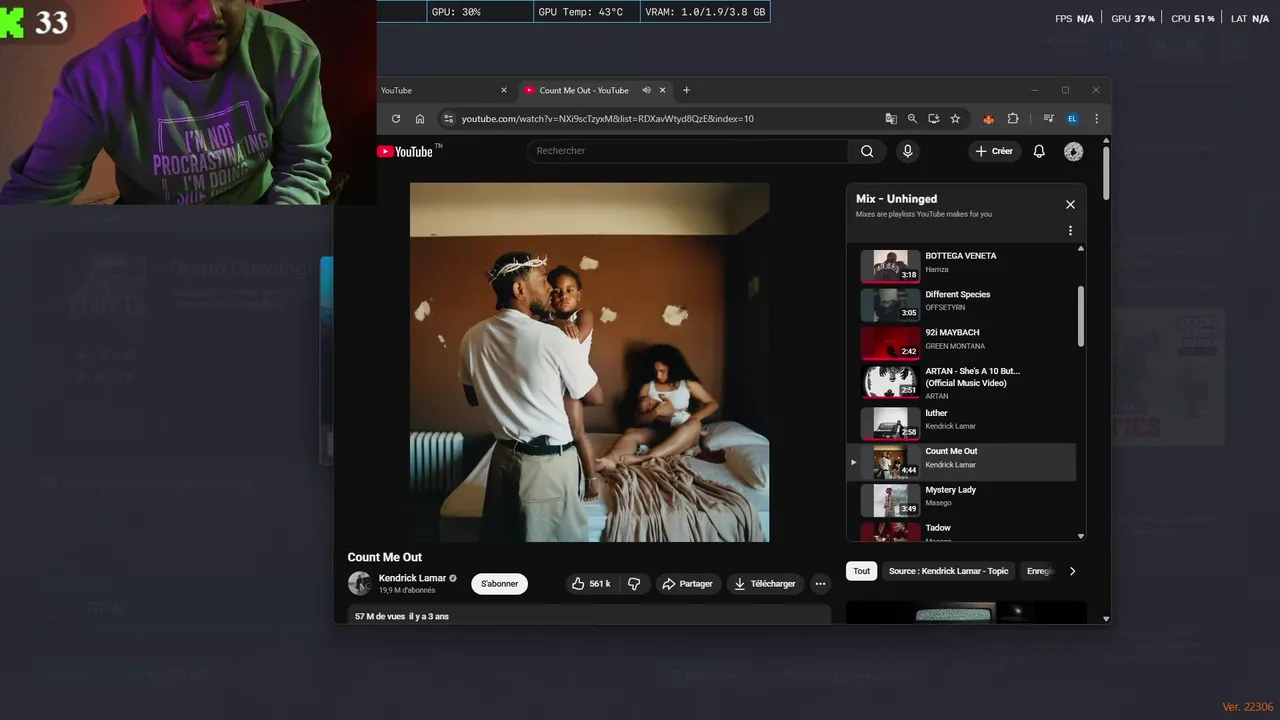Play BOTTEGA VENETA by Hamza
This screenshot has height=720, width=1280.
pyautogui.click(x=961, y=266)
